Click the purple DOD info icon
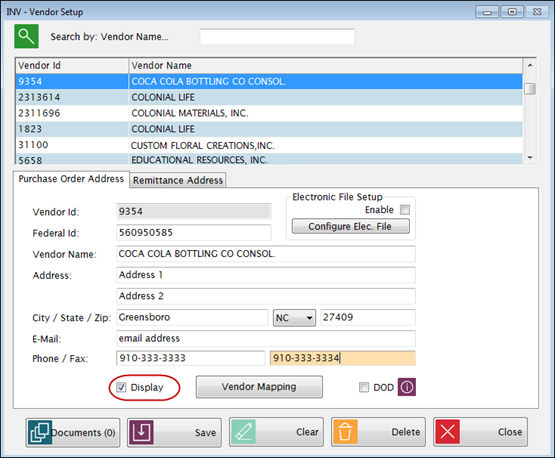Image resolution: width=555 pixels, height=458 pixels. (407, 387)
